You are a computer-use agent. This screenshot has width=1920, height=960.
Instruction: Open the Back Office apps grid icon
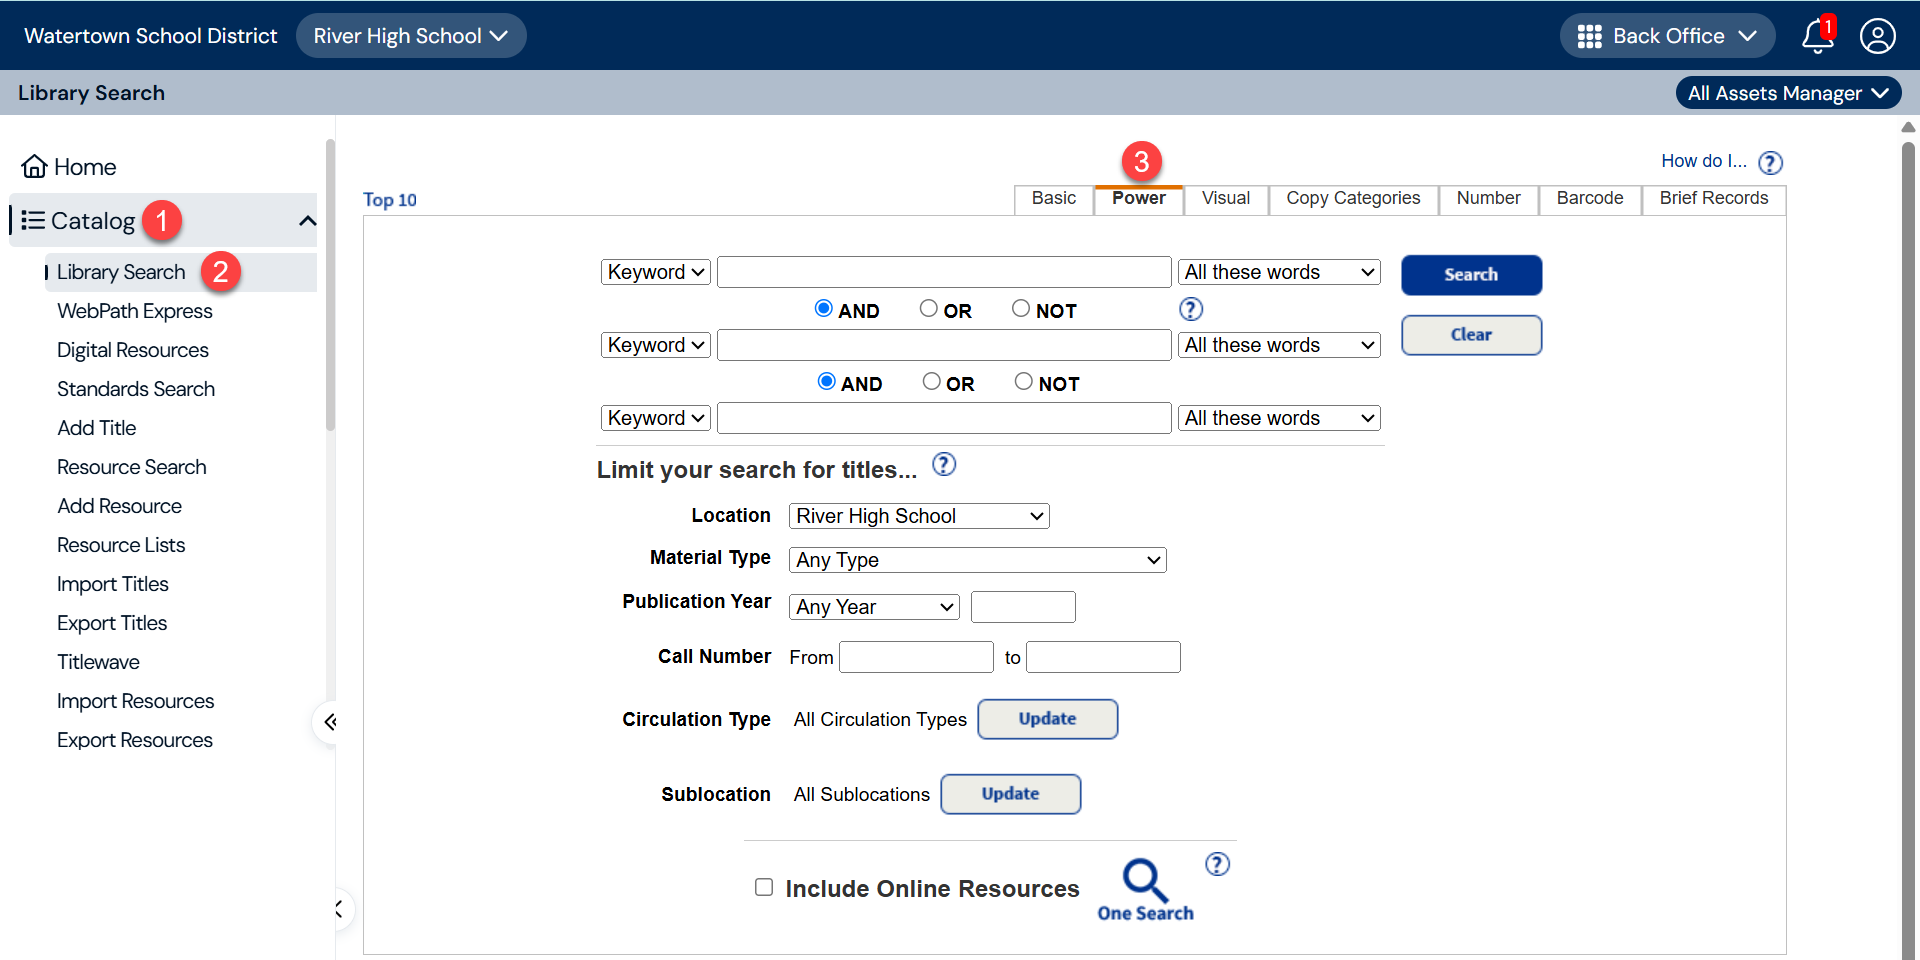pos(1592,36)
